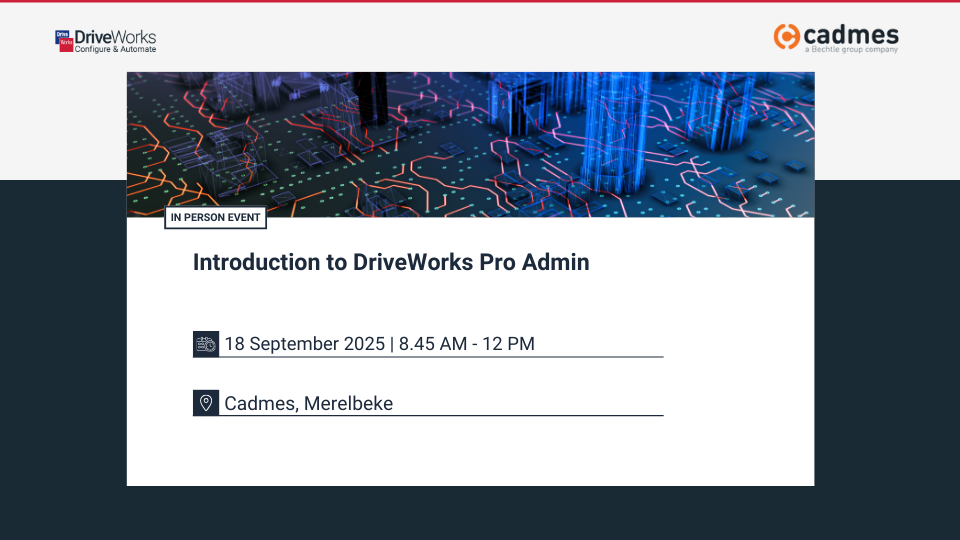This screenshot has width=960, height=540.
Task: Click the '18 September 2025' date text
Action: [x=304, y=344]
